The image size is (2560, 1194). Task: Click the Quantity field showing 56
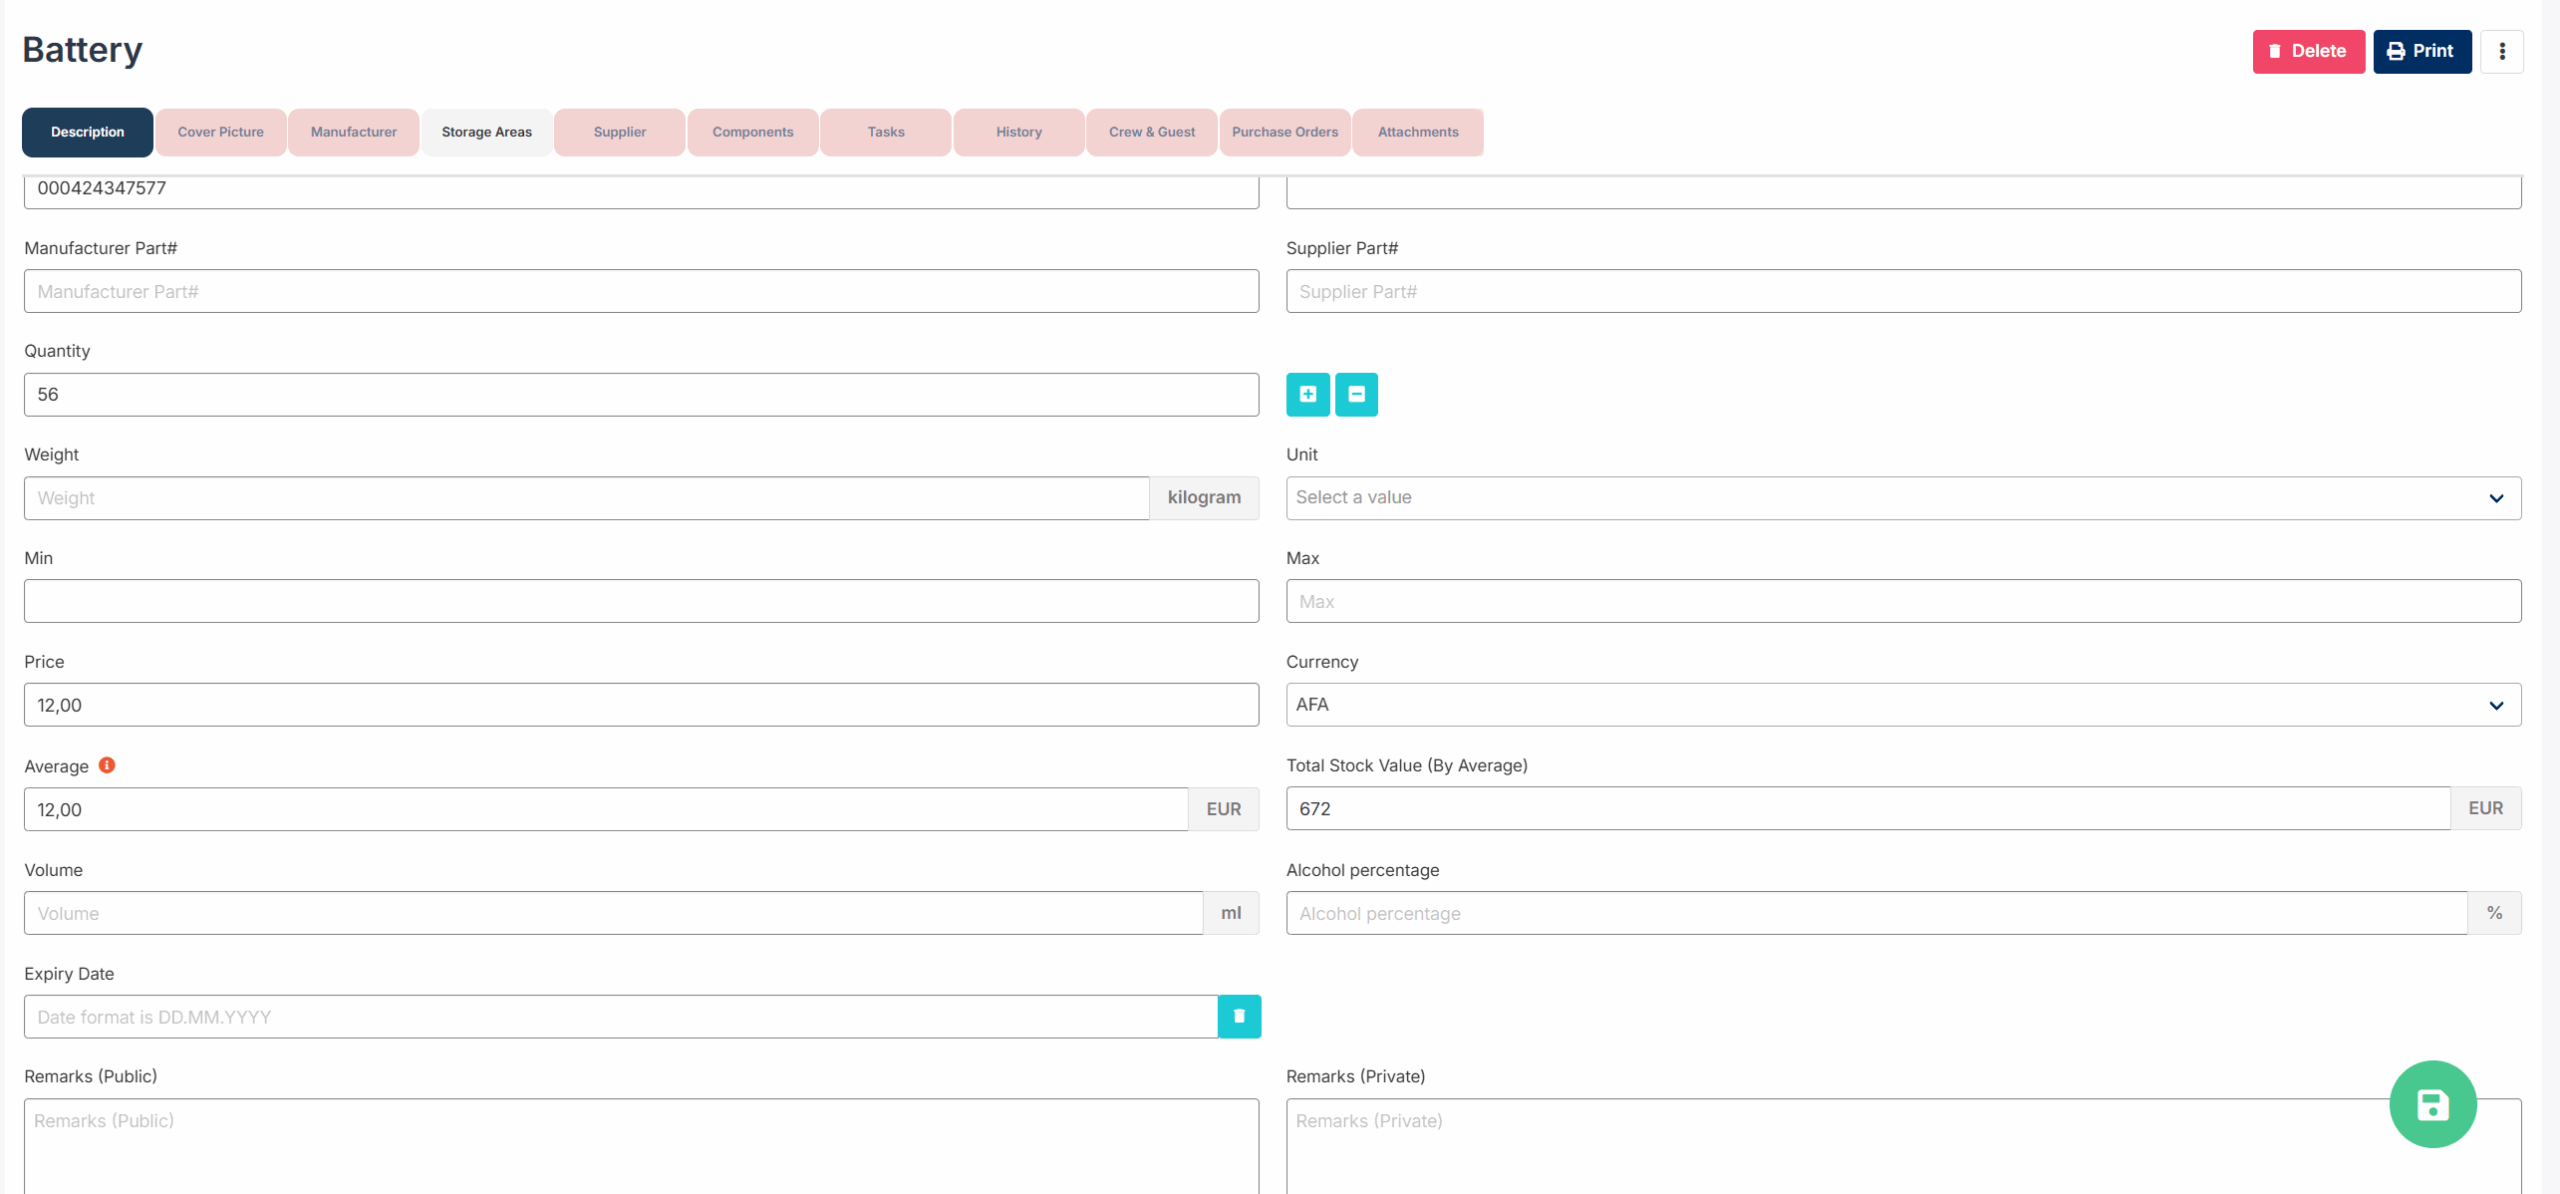[641, 394]
